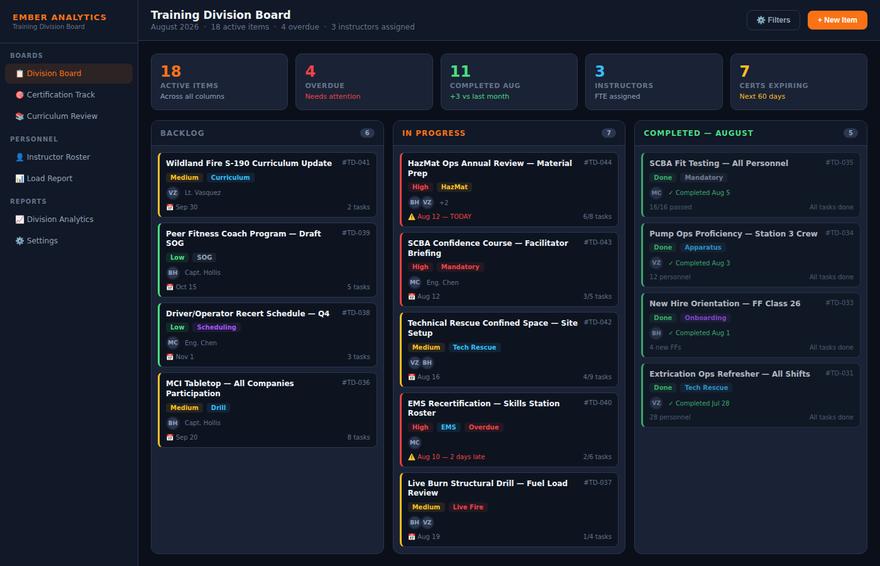
Task: Open MCI Tabletop All Companies card
Action: [267, 410]
